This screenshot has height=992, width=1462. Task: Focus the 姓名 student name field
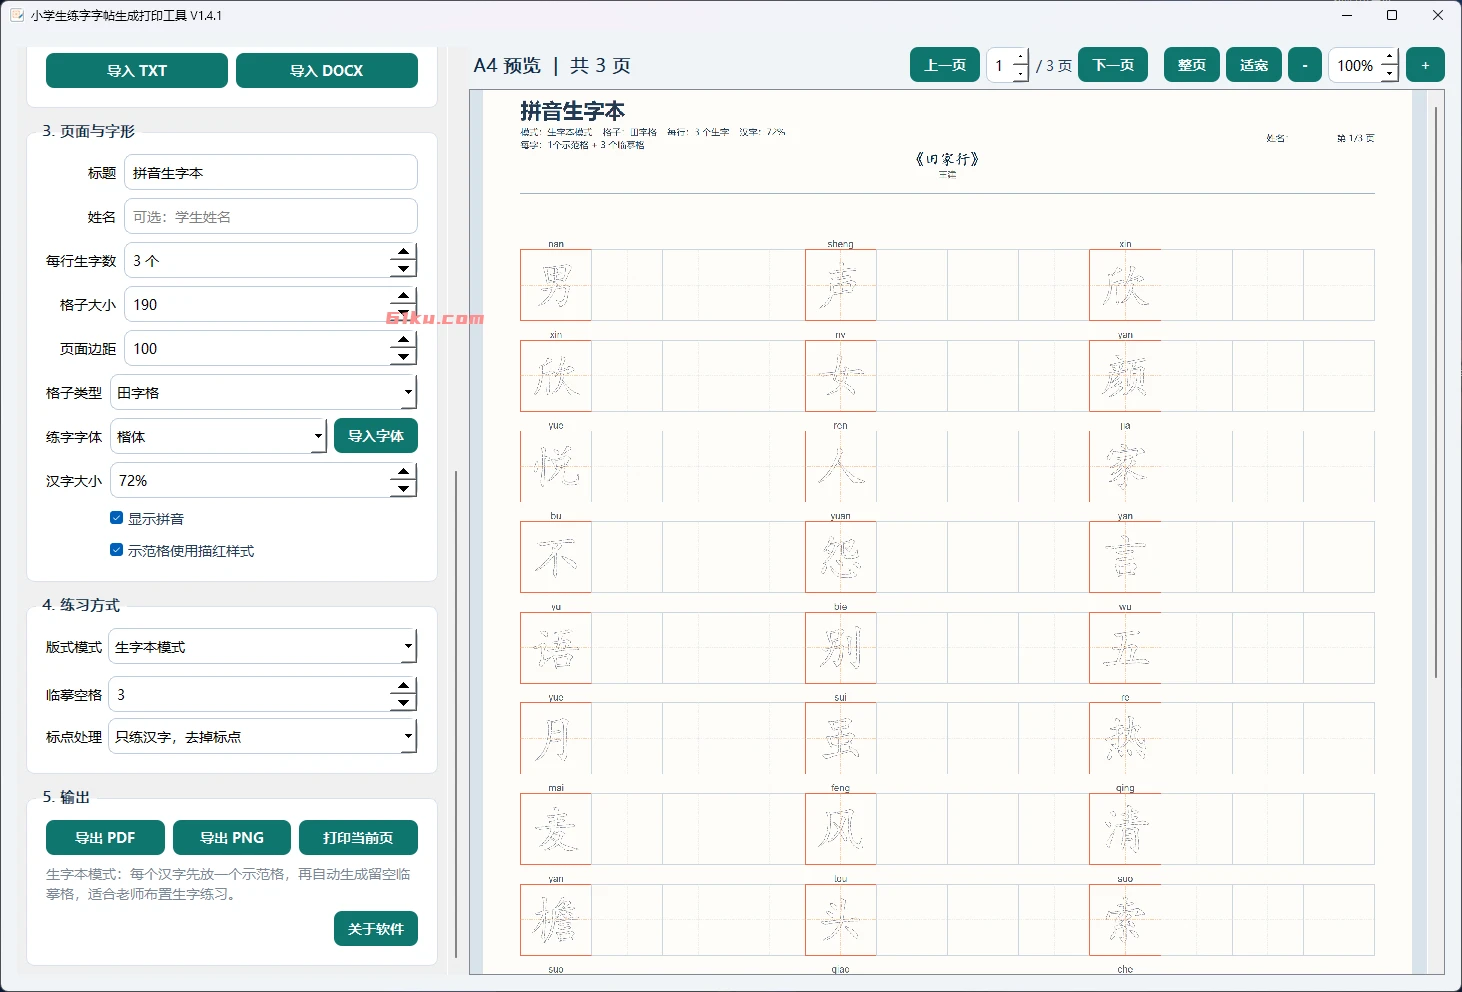[271, 216]
